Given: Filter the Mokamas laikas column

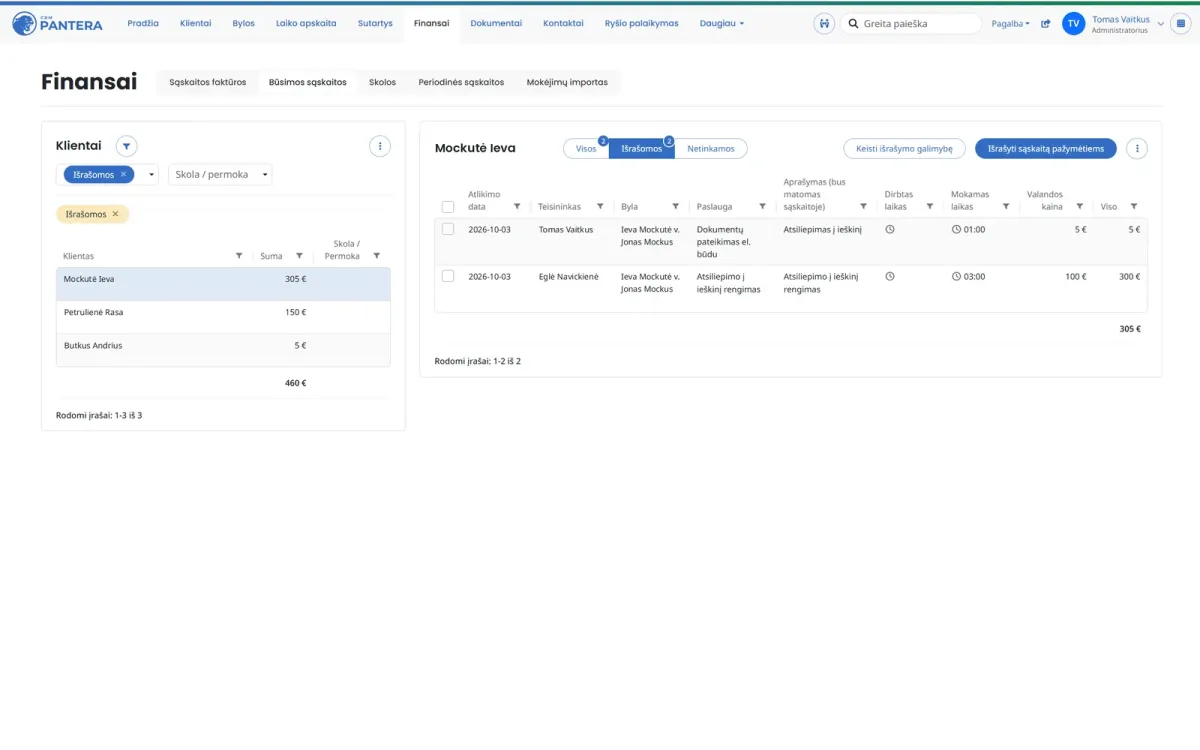Looking at the screenshot, I should [1006, 207].
